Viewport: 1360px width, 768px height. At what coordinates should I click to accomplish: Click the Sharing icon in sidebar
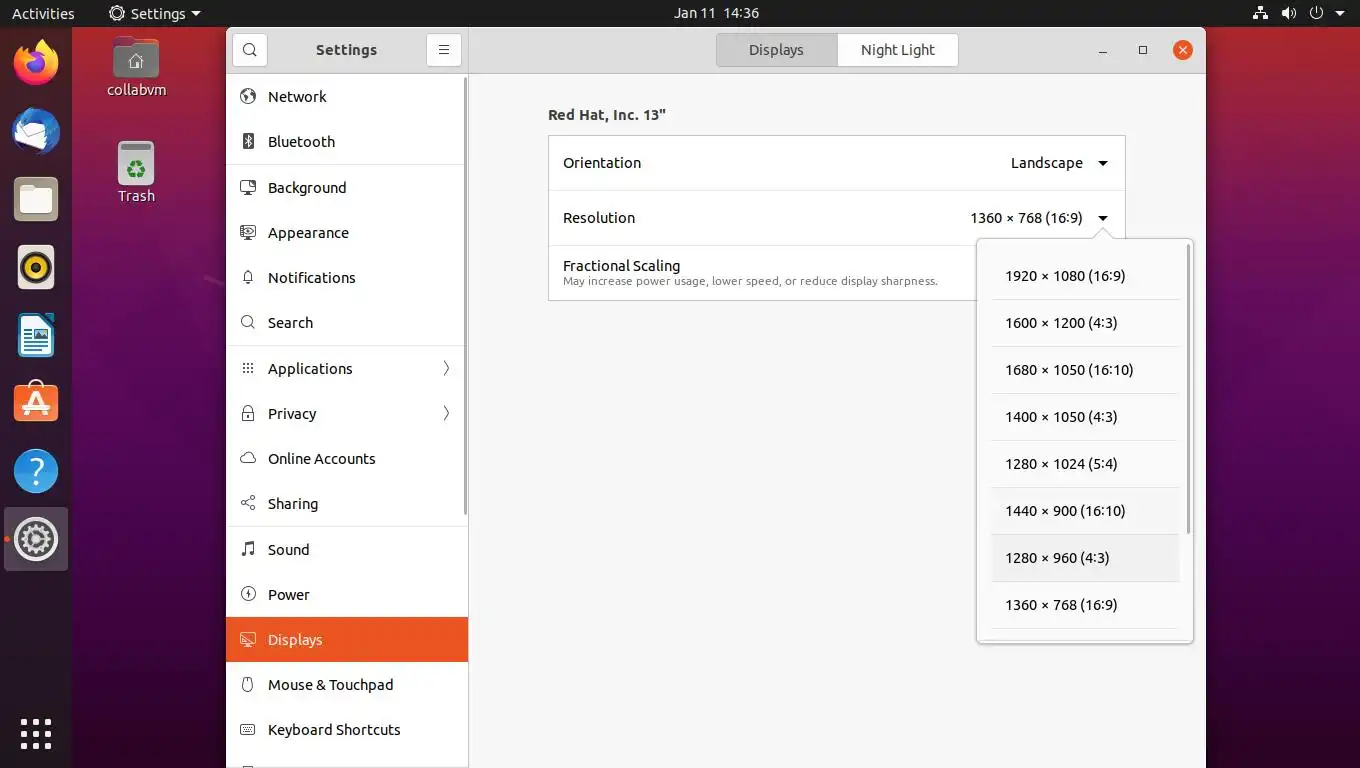point(248,504)
